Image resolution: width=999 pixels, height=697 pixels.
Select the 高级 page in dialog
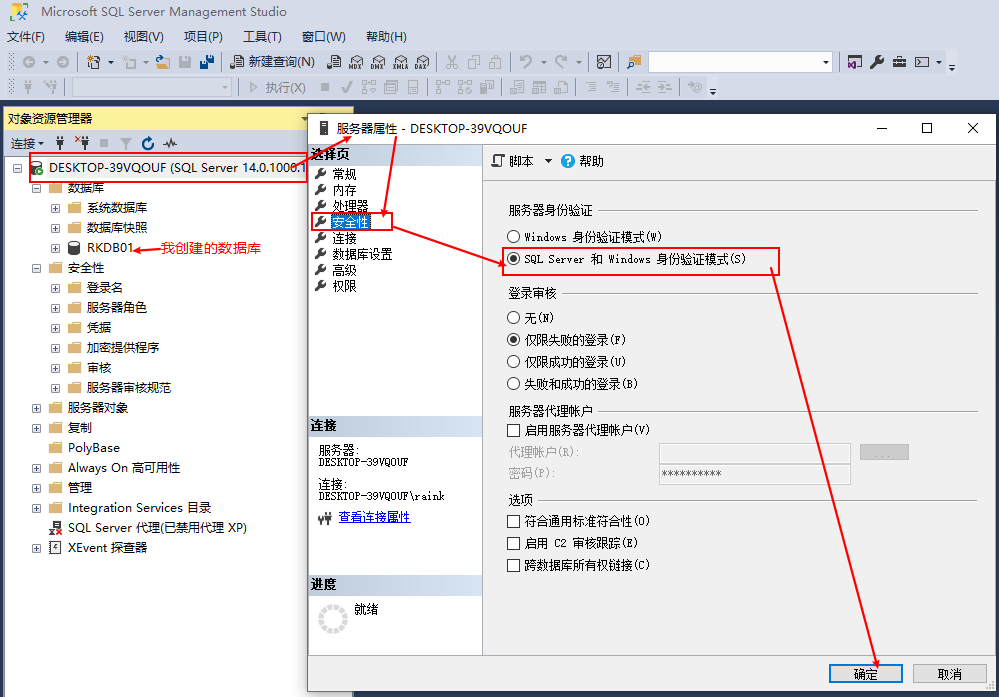point(344,270)
